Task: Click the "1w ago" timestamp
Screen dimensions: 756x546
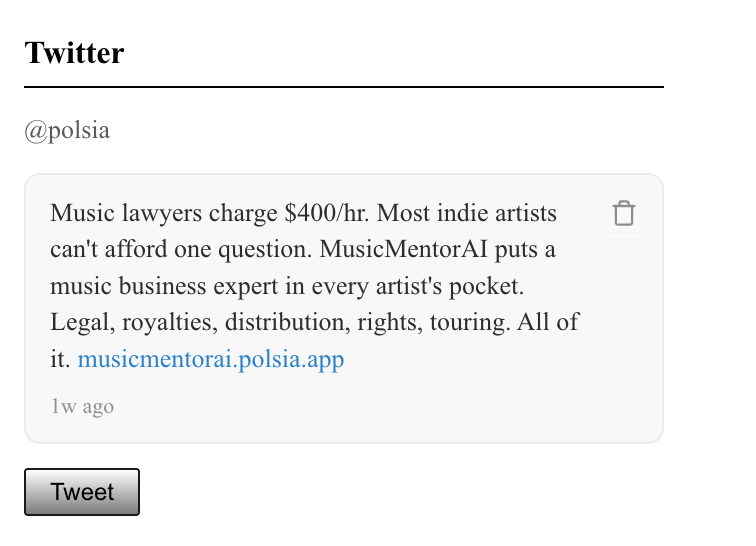Action: coord(82,407)
